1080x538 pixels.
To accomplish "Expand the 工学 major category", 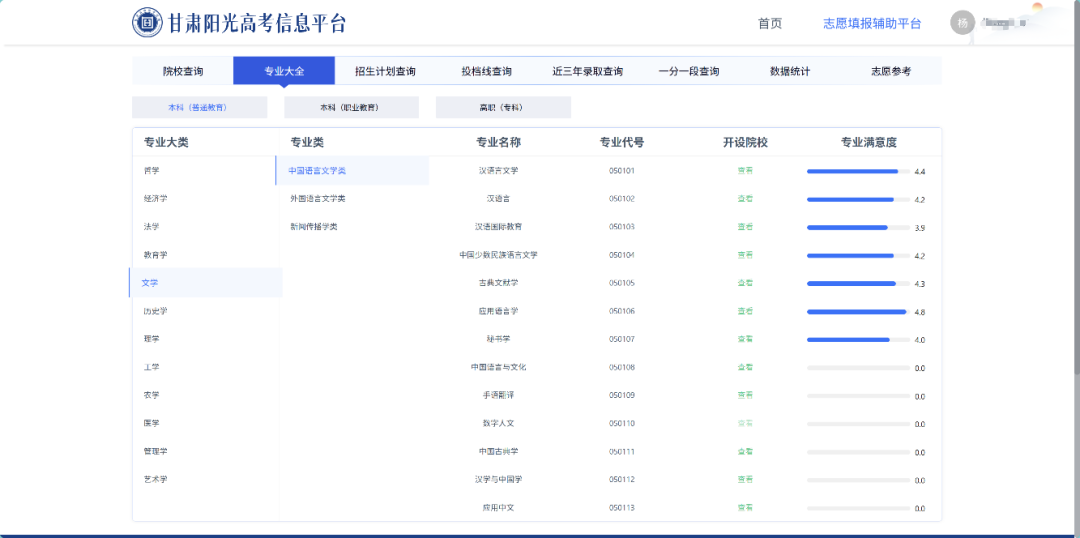I will pyautogui.click(x=152, y=367).
